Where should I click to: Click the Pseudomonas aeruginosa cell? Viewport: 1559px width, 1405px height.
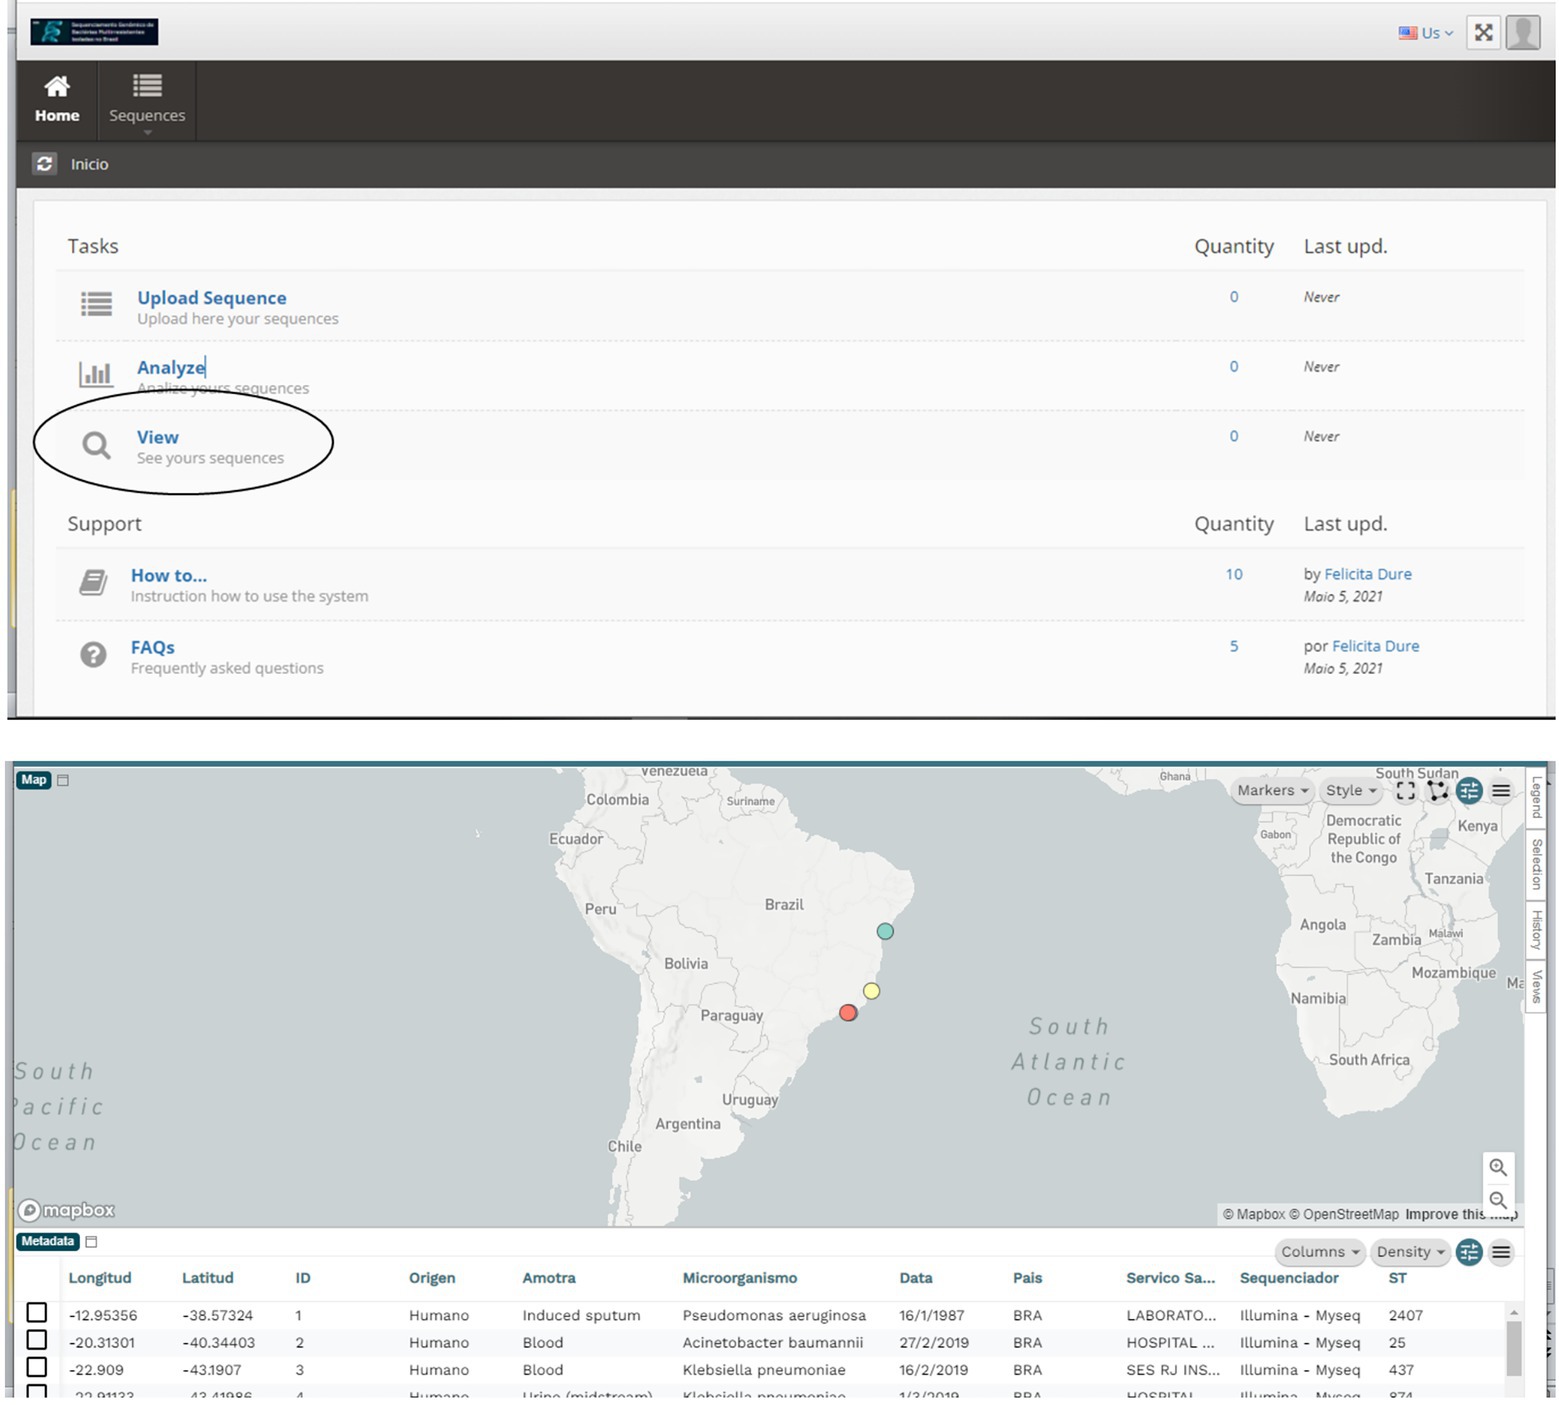click(x=774, y=1315)
